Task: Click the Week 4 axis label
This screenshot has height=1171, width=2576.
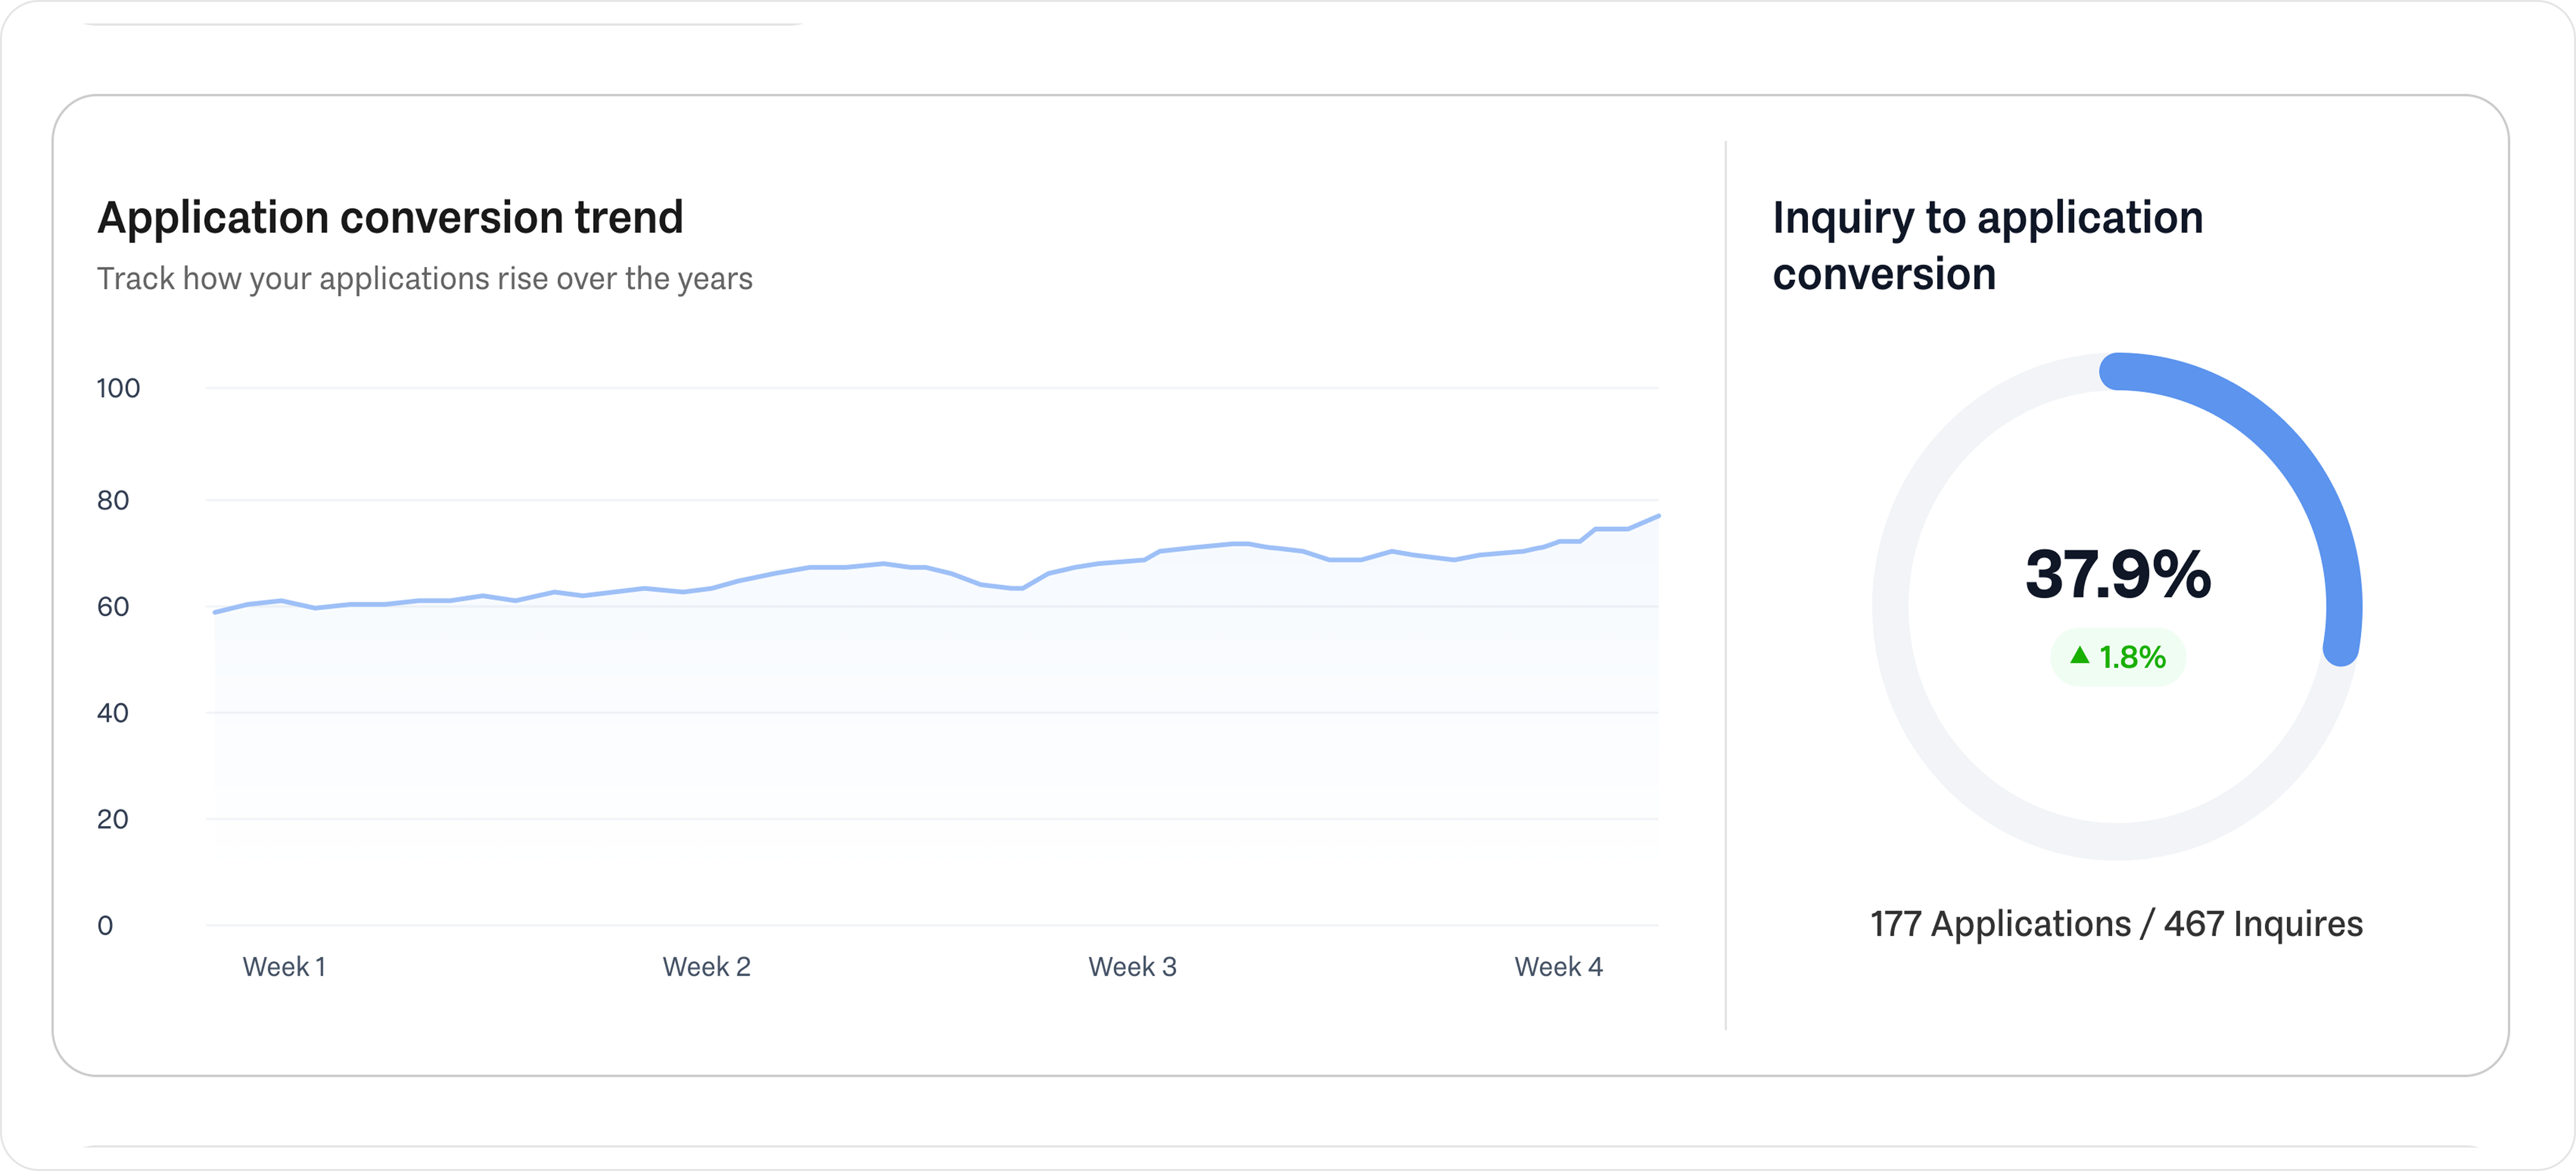Action: [1558, 967]
